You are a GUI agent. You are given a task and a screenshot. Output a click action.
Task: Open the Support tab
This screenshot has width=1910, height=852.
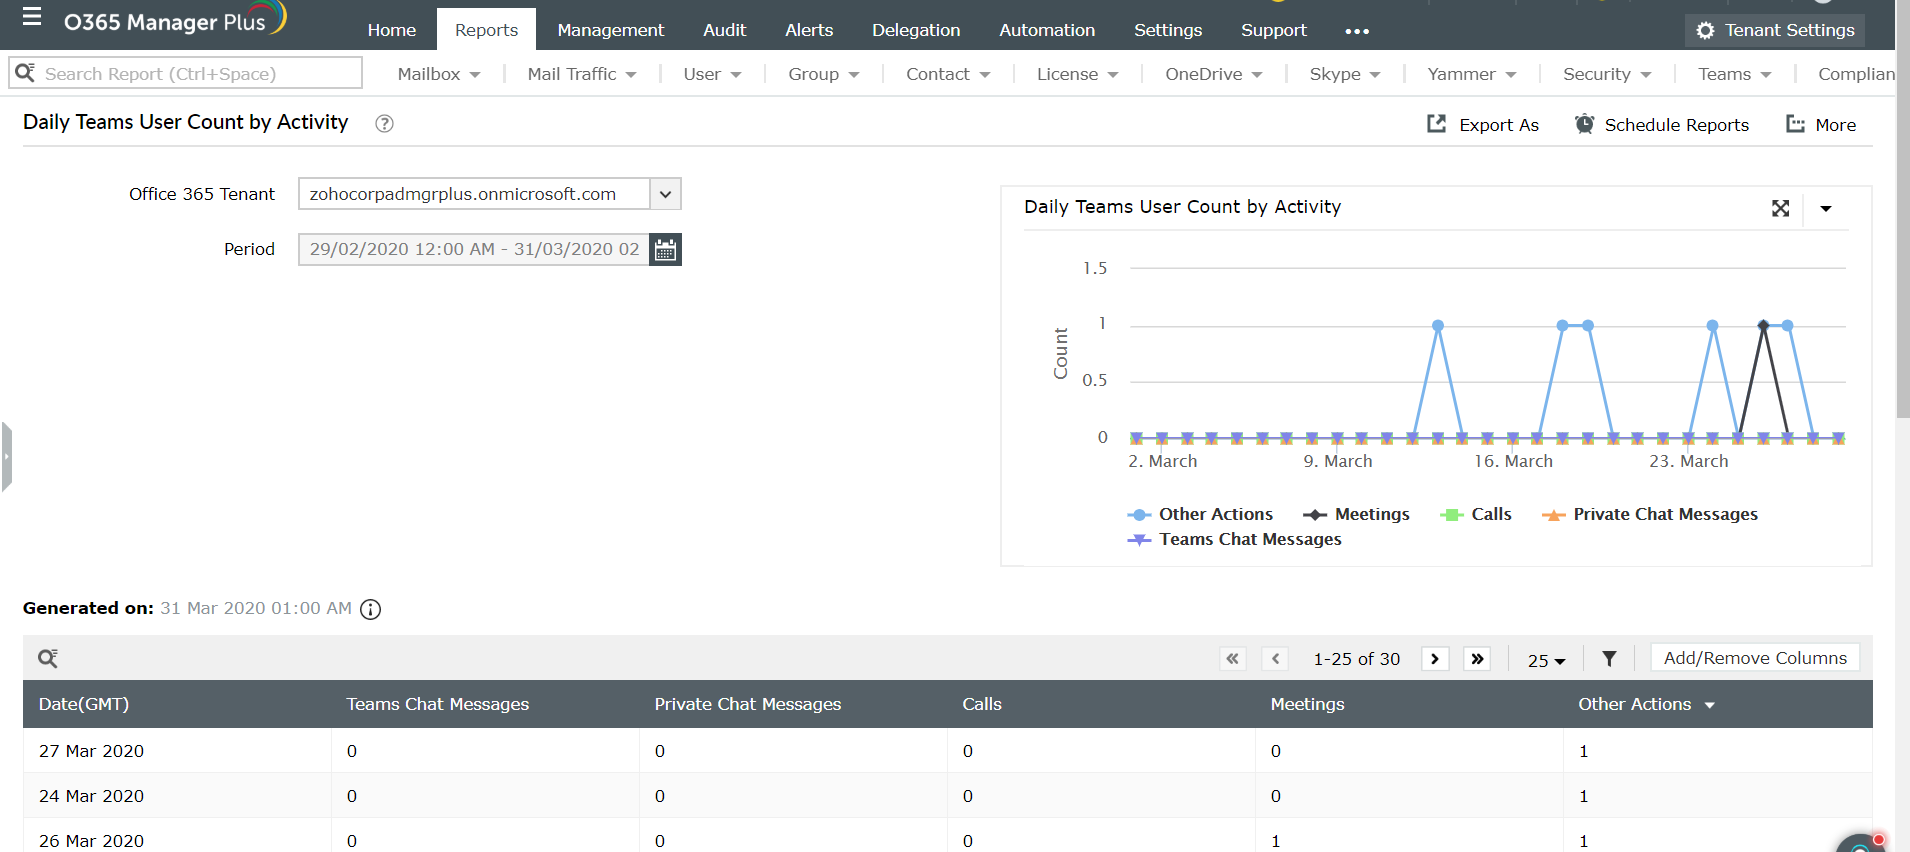click(1274, 30)
